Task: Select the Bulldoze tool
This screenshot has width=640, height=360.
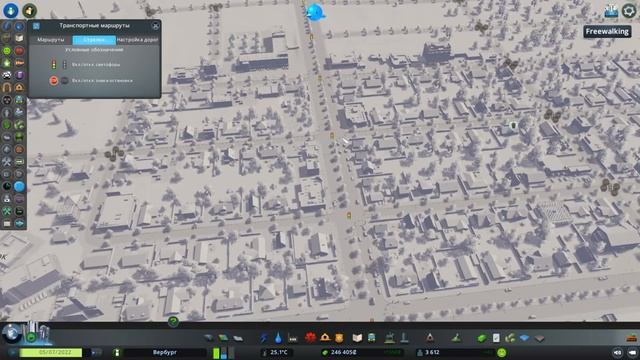Action: point(632,338)
